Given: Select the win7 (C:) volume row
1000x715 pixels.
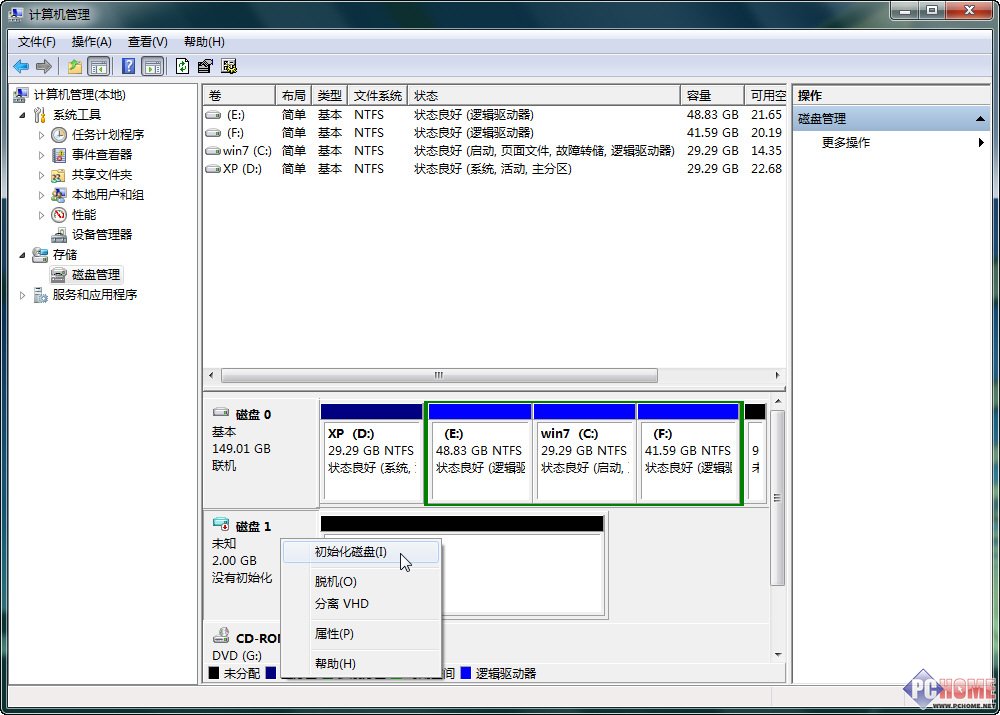Looking at the screenshot, I should click(494, 151).
